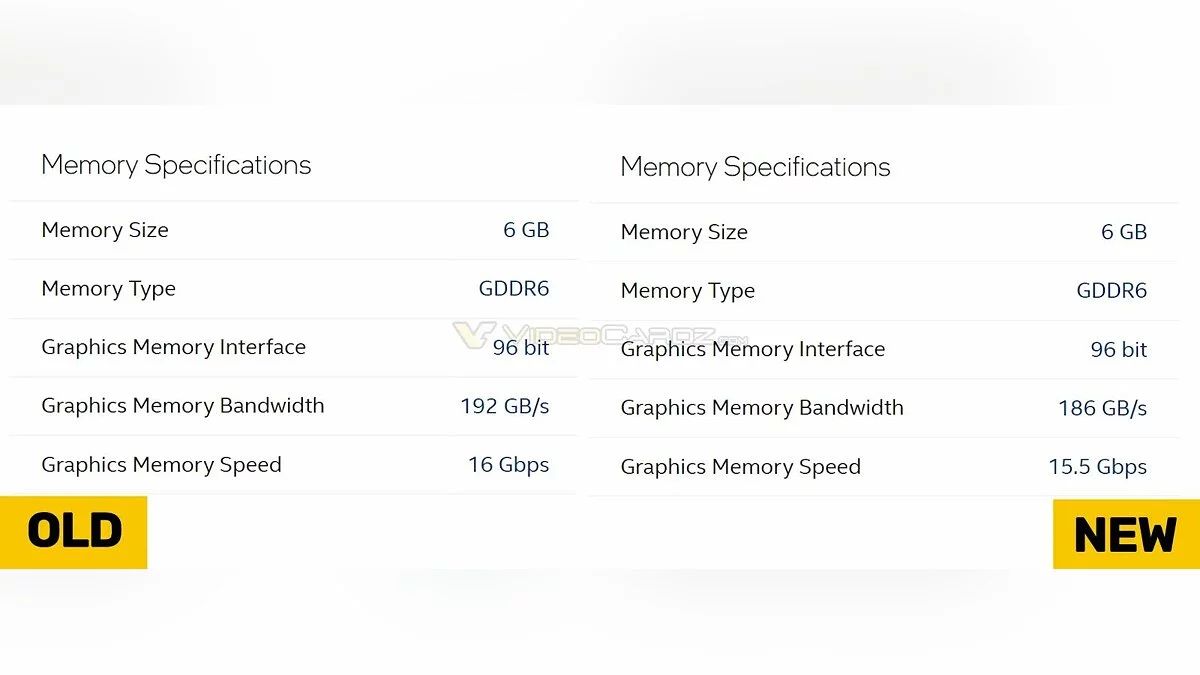Viewport: 1200px width, 675px height.
Task: Select Memory Size label in old specs
Action: point(105,230)
